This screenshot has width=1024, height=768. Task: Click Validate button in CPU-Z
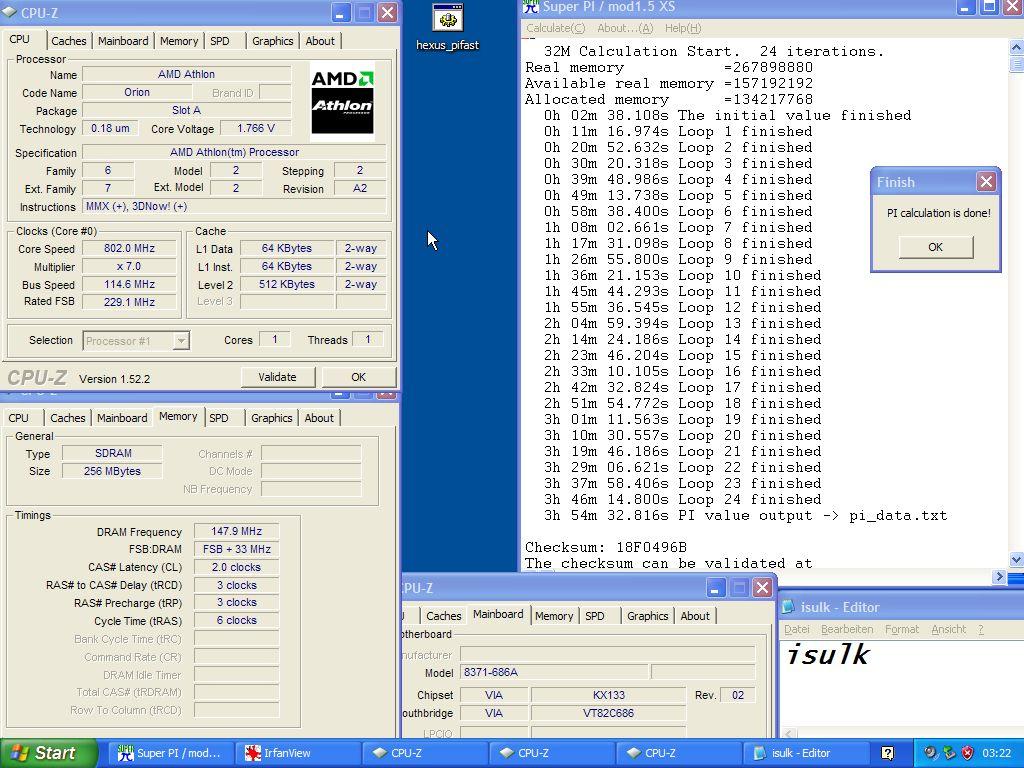point(278,377)
